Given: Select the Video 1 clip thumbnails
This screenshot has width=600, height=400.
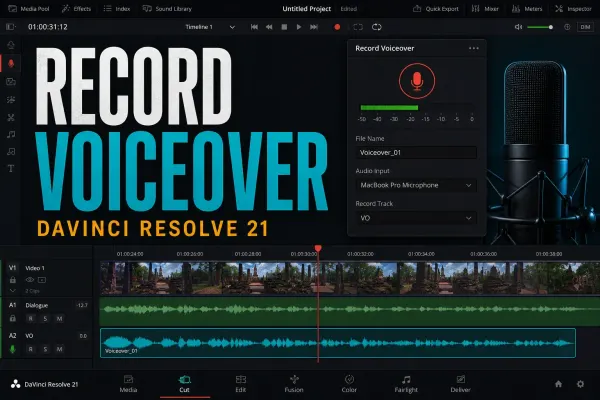Looking at the screenshot, I should (350, 278).
